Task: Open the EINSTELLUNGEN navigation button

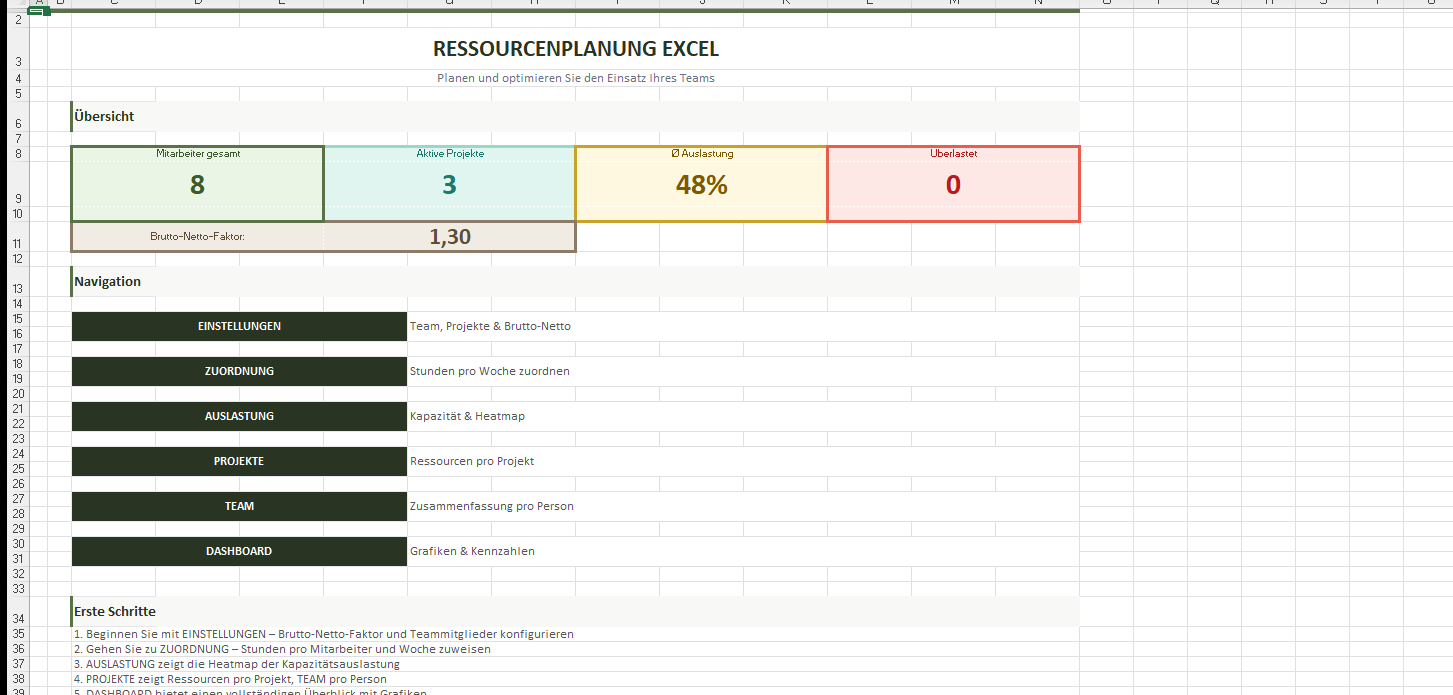Action: point(239,326)
